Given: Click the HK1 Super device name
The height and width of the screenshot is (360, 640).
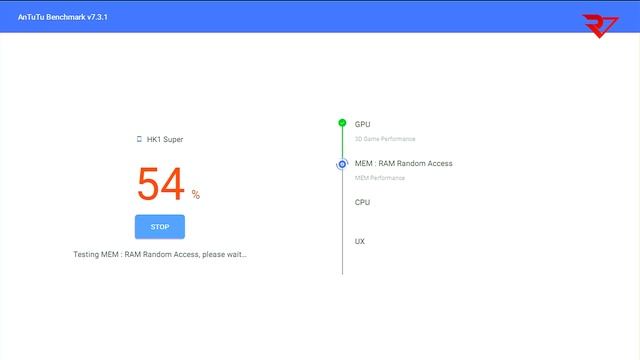Looking at the screenshot, I should [165, 139].
